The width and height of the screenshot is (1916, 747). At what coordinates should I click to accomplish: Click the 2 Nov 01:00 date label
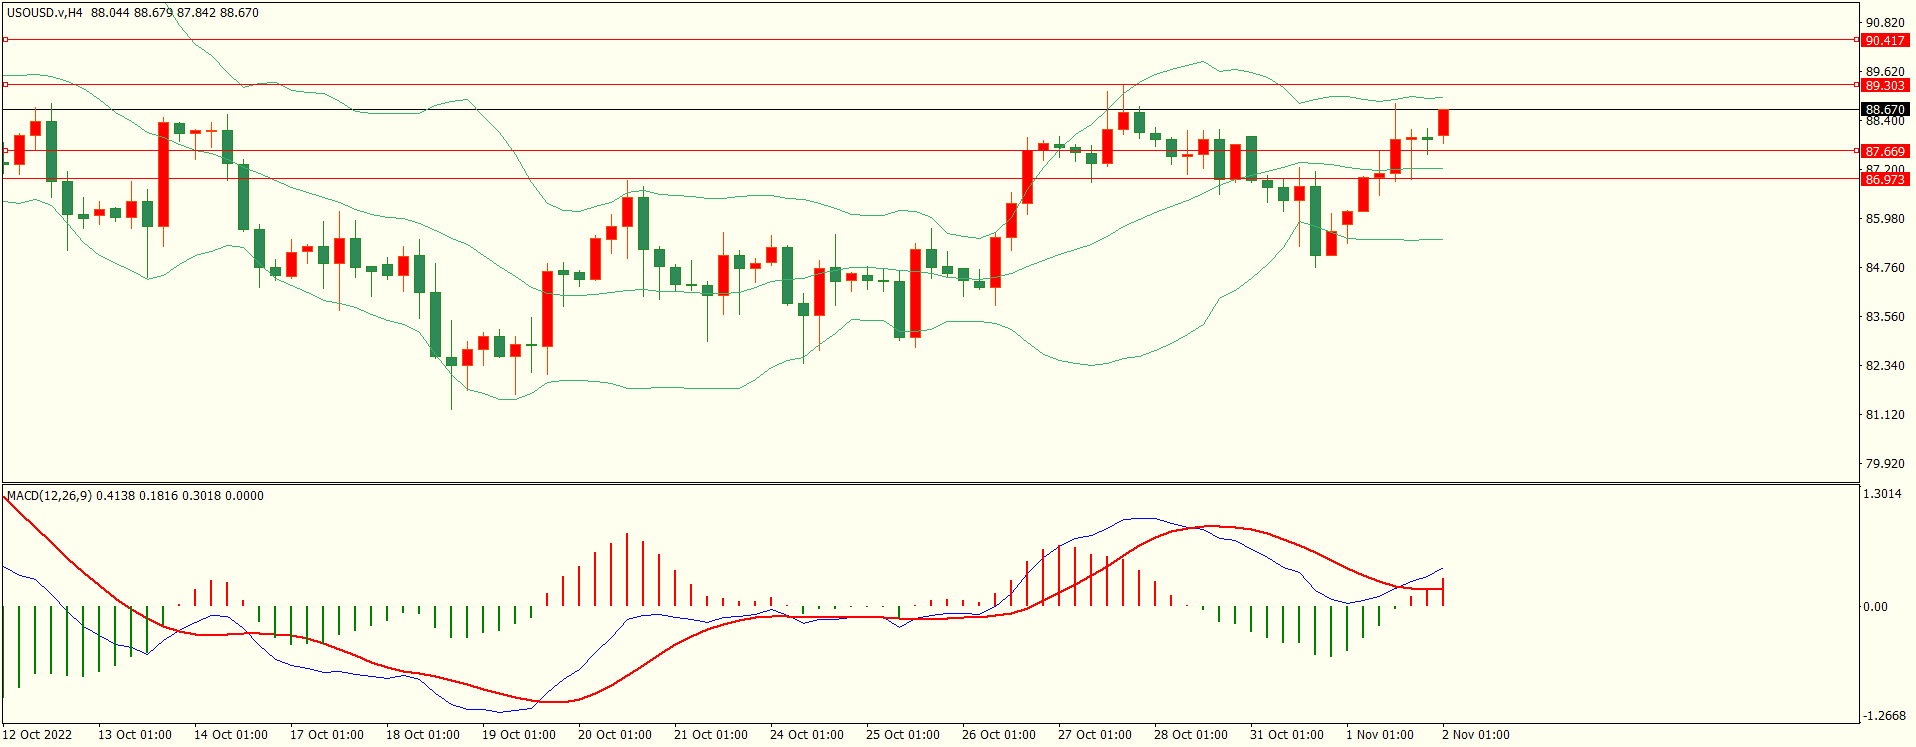point(1476,735)
